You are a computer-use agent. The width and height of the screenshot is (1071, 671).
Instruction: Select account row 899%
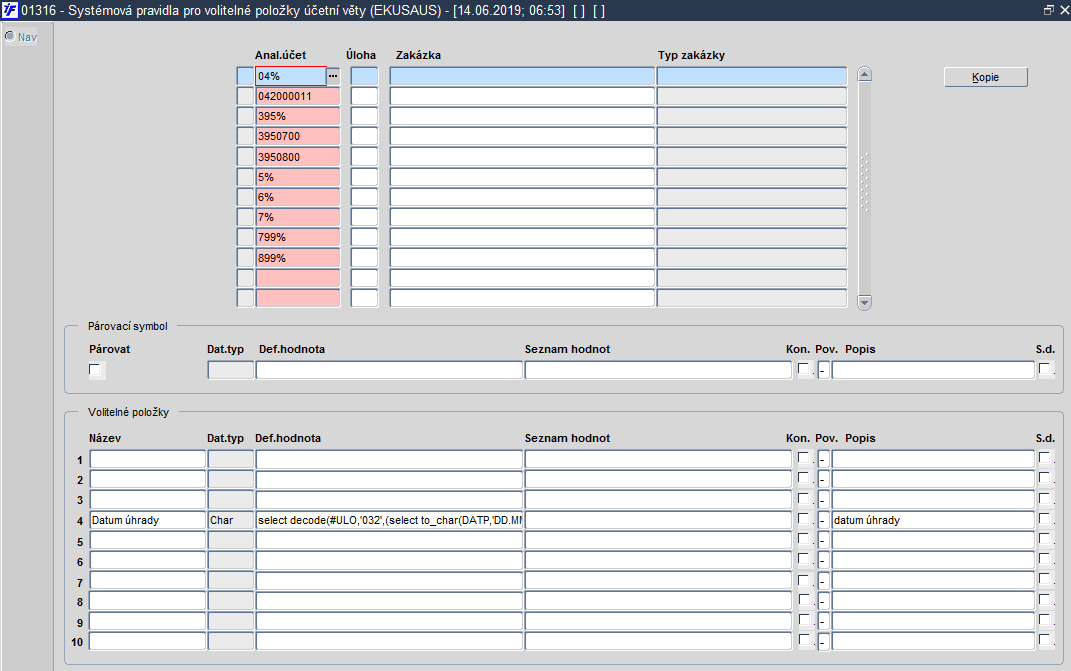[x=298, y=258]
